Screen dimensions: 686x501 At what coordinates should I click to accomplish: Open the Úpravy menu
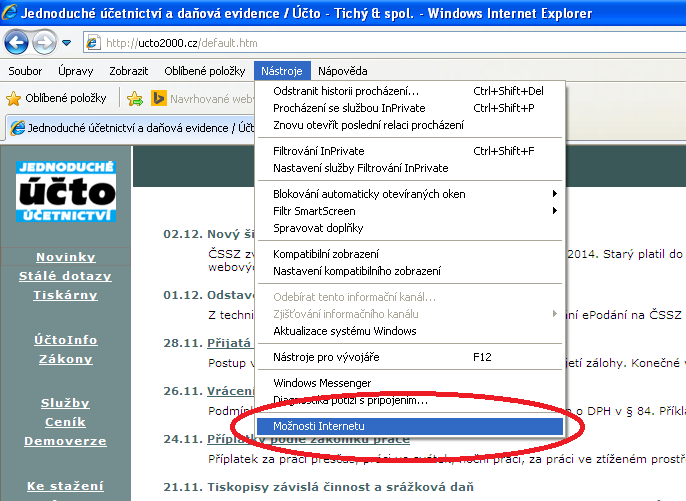click(x=76, y=71)
